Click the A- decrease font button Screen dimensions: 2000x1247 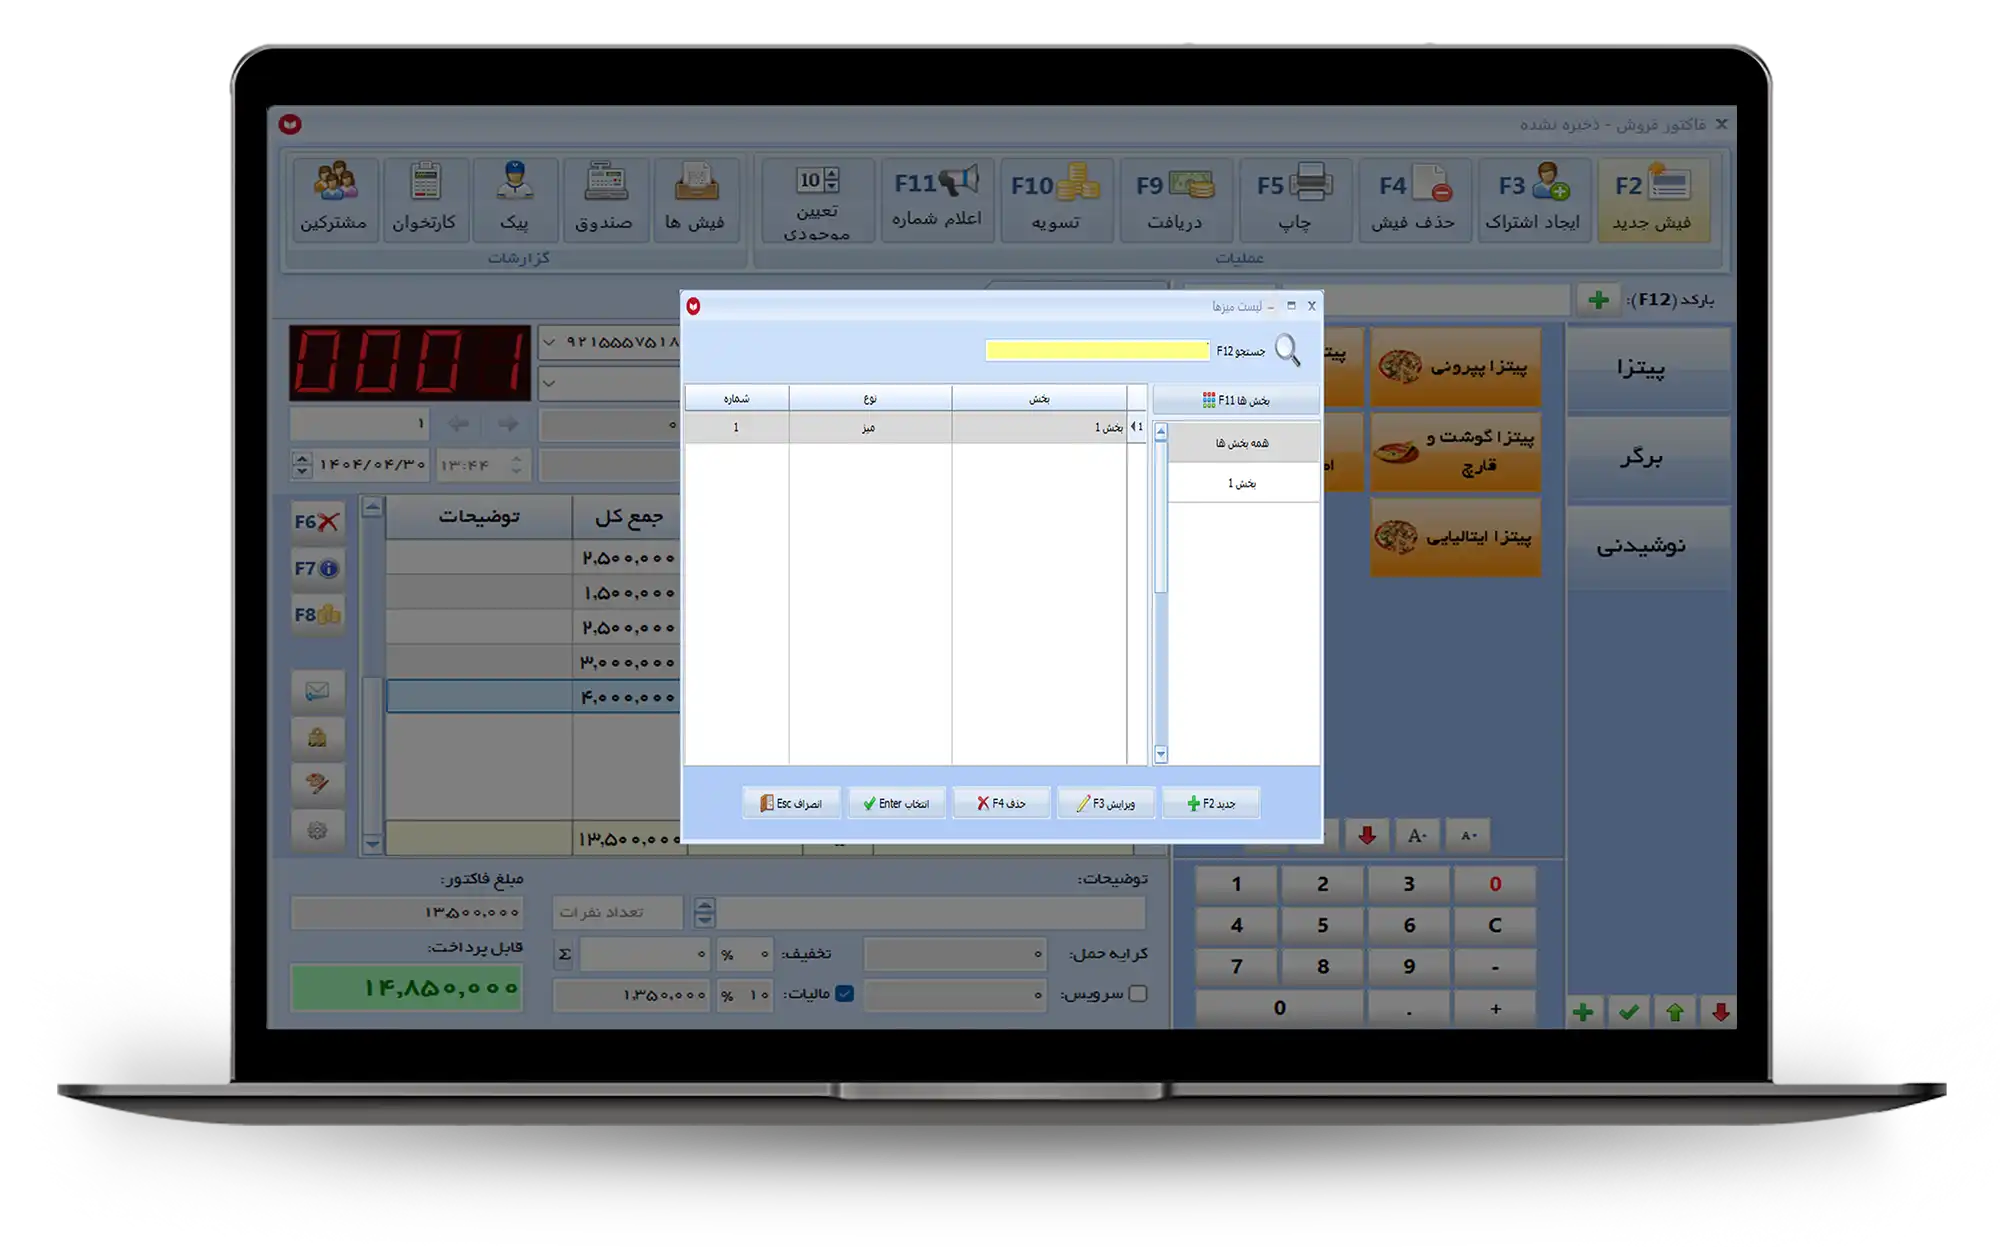coord(1468,835)
